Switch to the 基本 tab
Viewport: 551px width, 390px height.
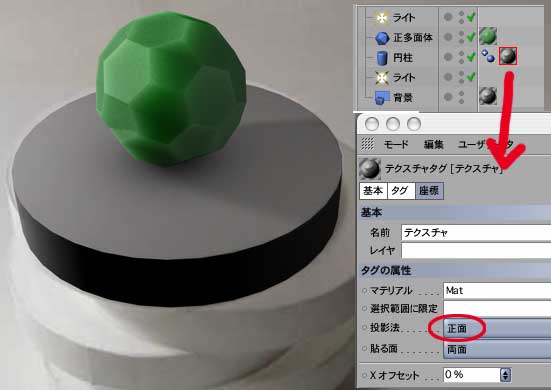[373, 191]
